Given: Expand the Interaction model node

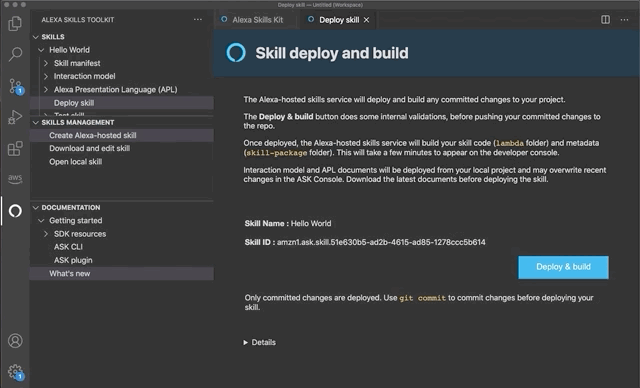Looking at the screenshot, I should [x=46, y=76].
